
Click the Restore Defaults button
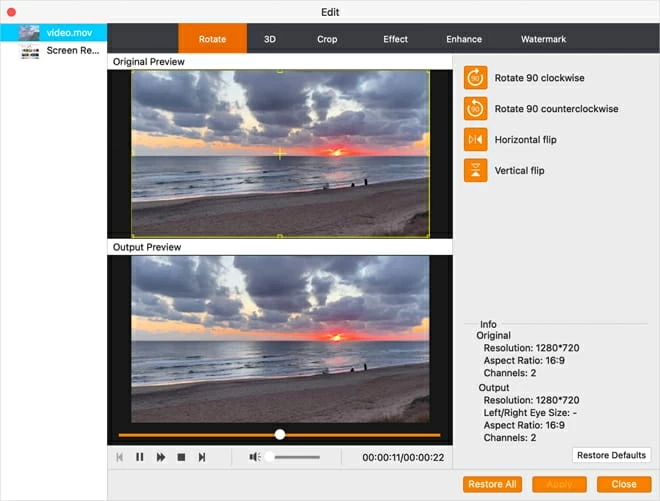tap(611, 455)
